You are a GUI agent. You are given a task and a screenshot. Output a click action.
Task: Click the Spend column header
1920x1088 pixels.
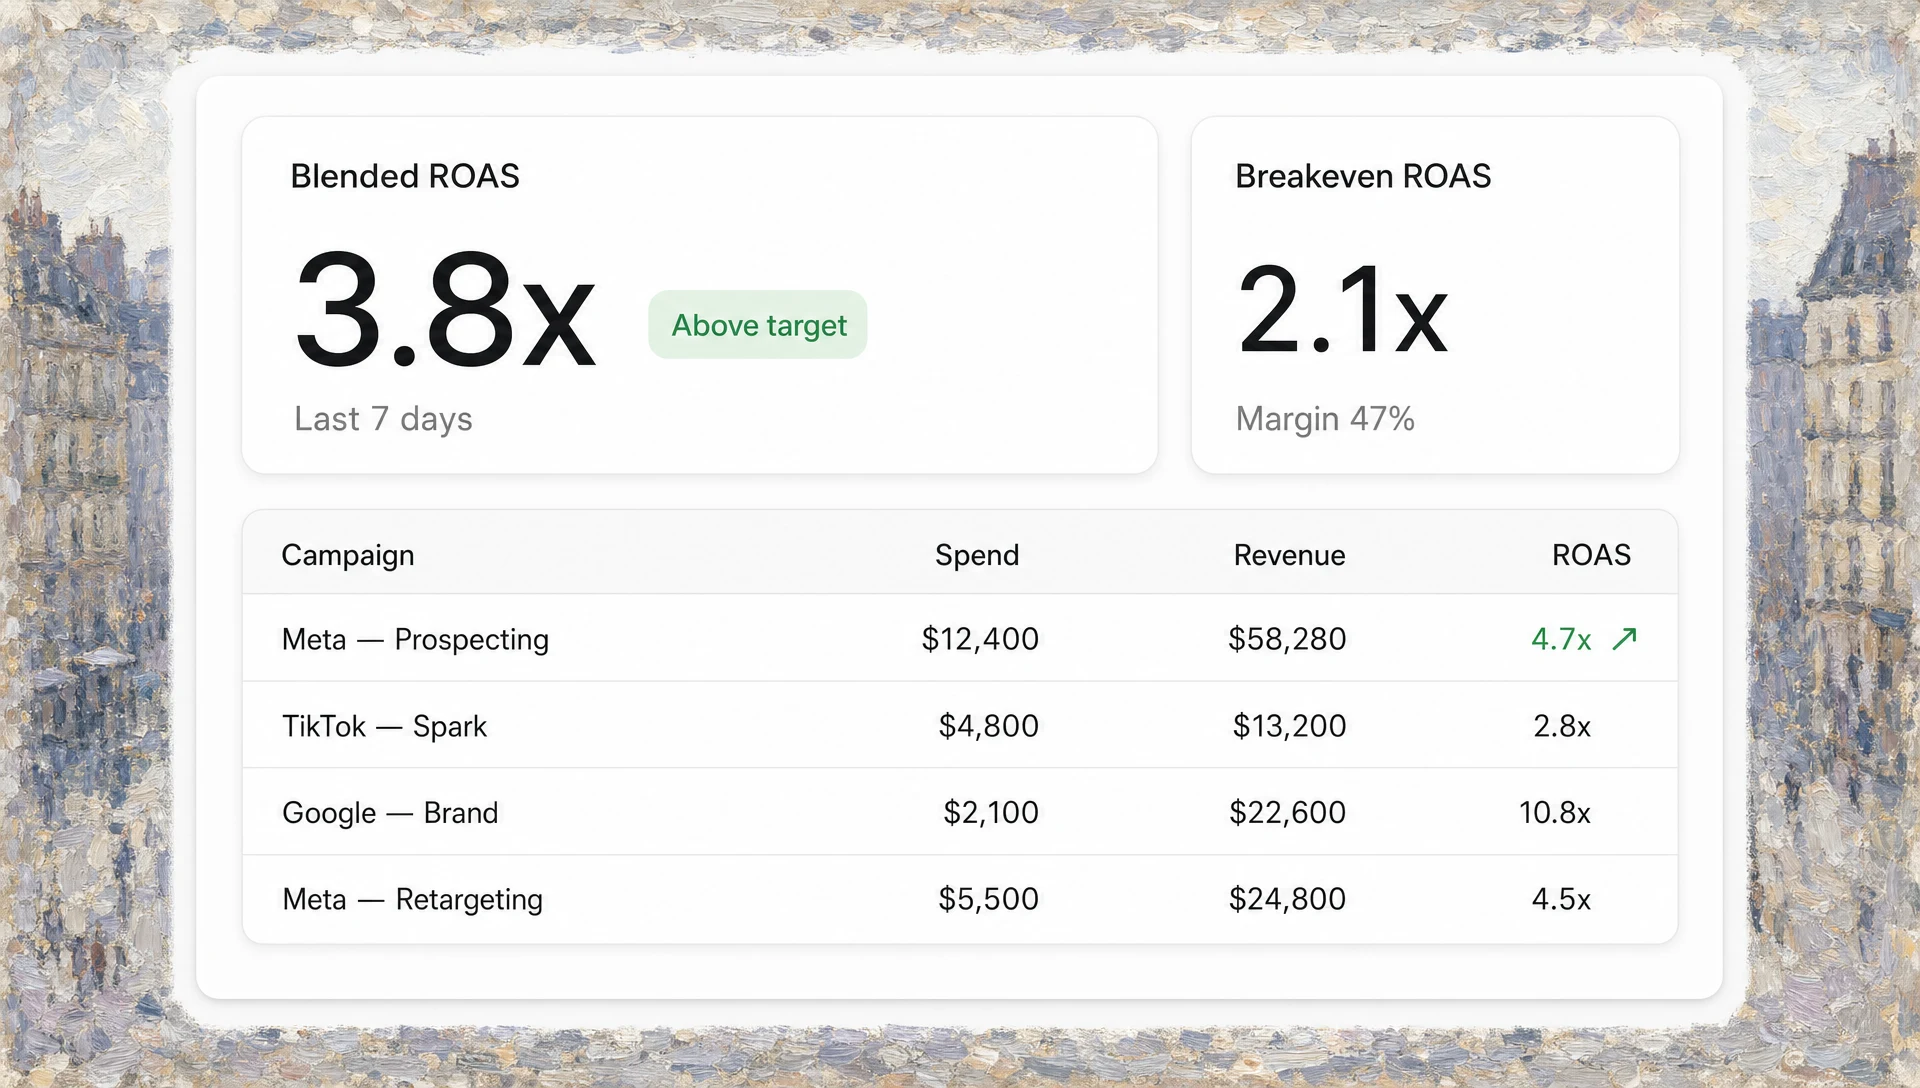point(977,555)
